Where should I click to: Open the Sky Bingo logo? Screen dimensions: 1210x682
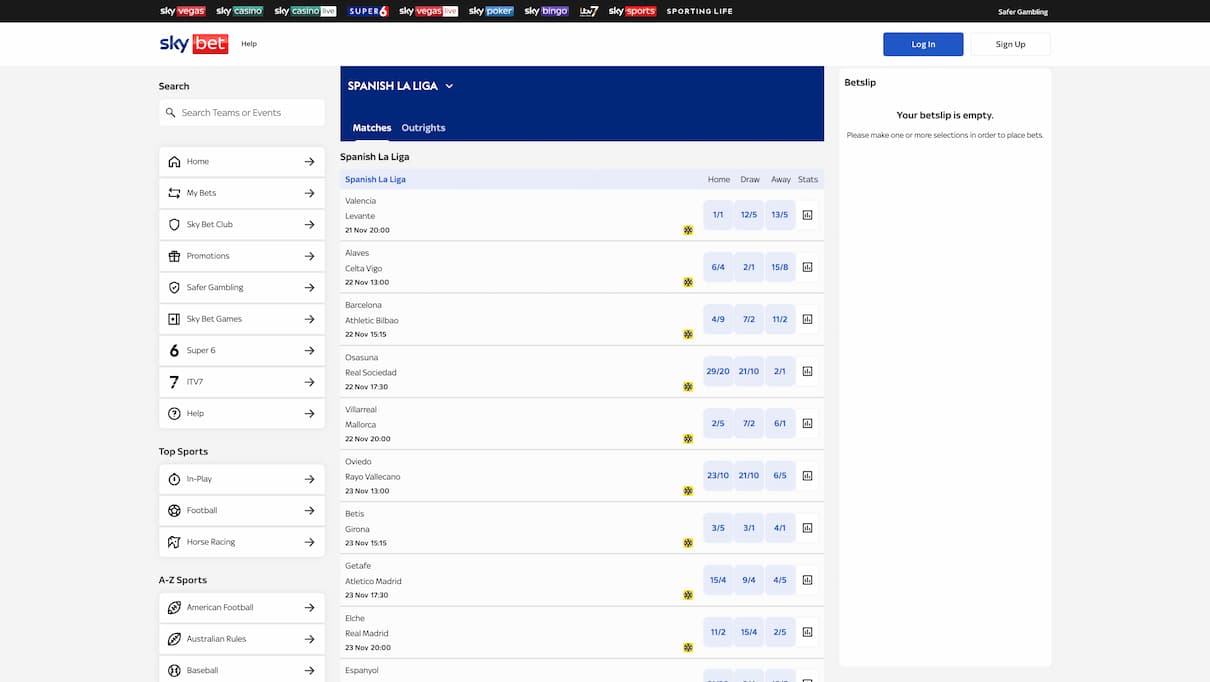tap(547, 11)
